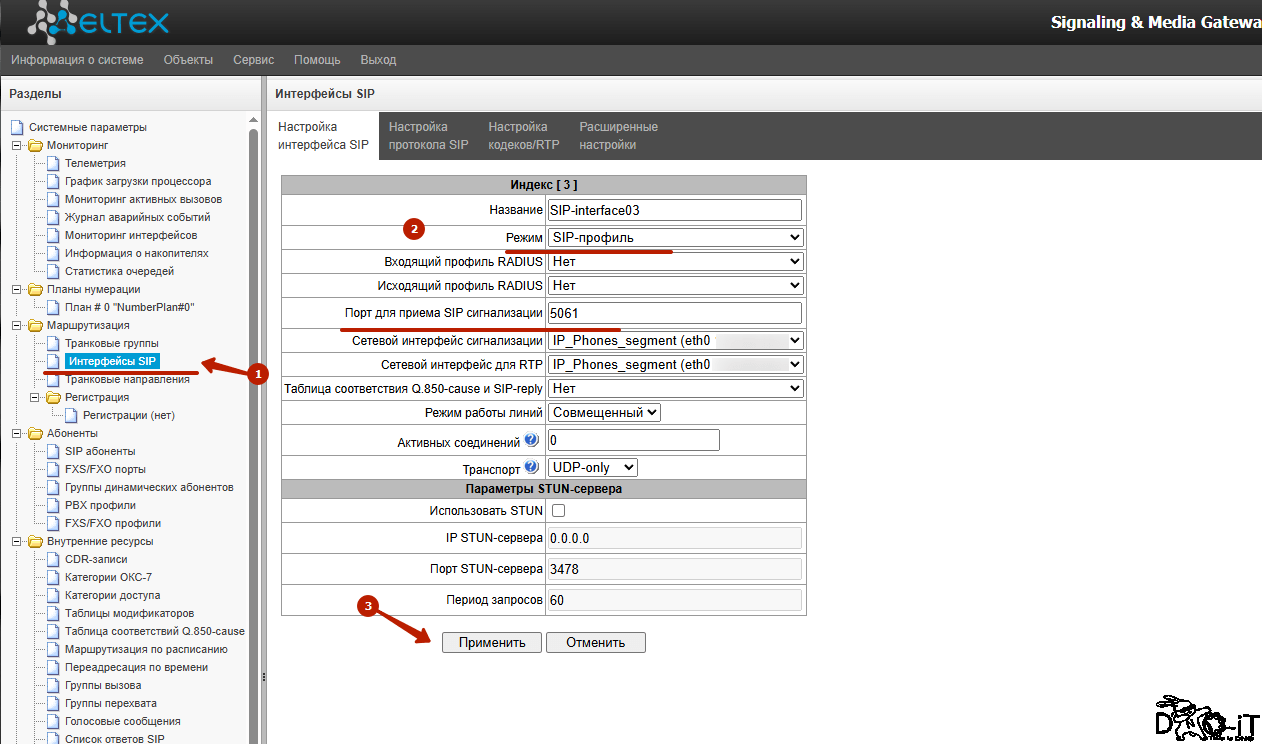Switch to Настройка кодеков/RTP tab
Image resolution: width=1262 pixels, height=744 pixels.
[523, 136]
